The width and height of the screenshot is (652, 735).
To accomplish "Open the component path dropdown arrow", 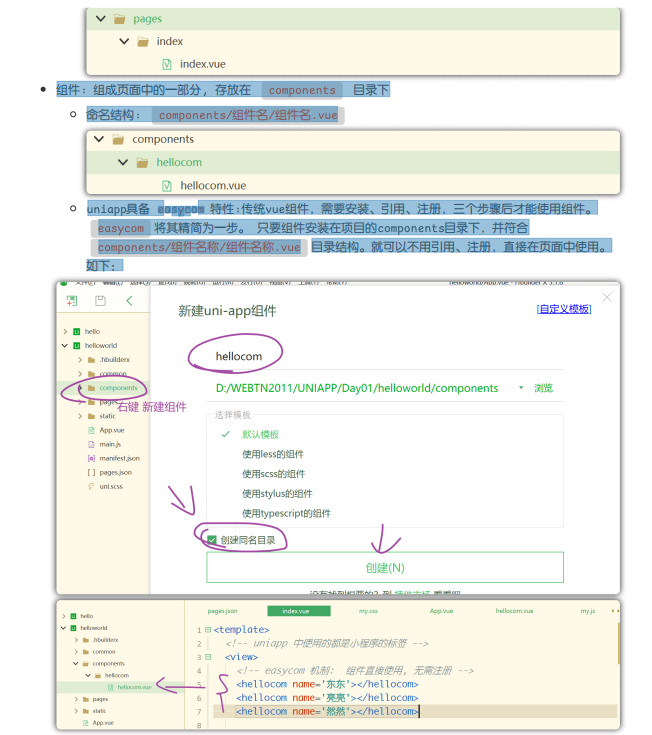I will tap(521, 388).
